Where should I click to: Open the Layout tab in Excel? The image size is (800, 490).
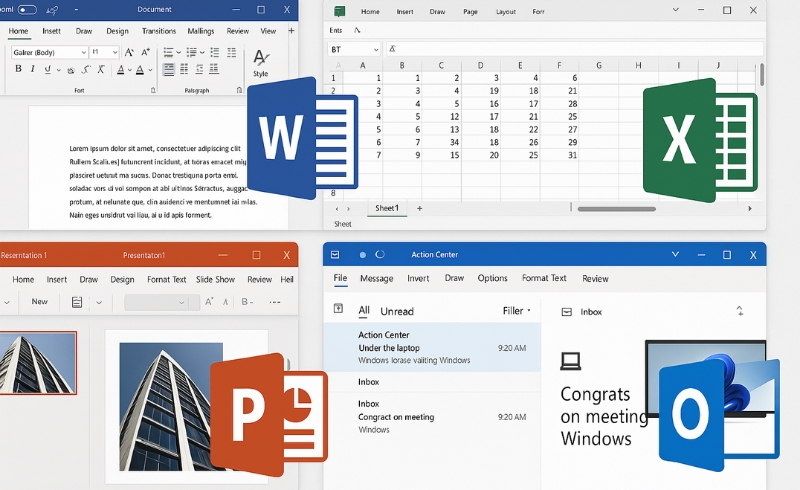506,12
